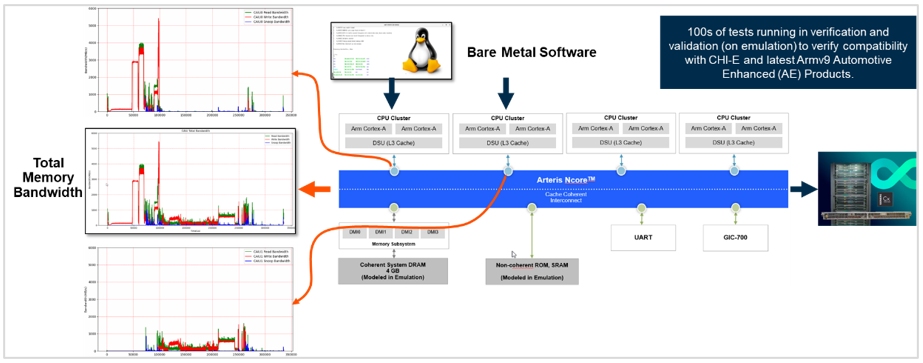This screenshot has width=923, height=363.
Task: Click the DMI3 memory interface block
Action: [433, 232]
